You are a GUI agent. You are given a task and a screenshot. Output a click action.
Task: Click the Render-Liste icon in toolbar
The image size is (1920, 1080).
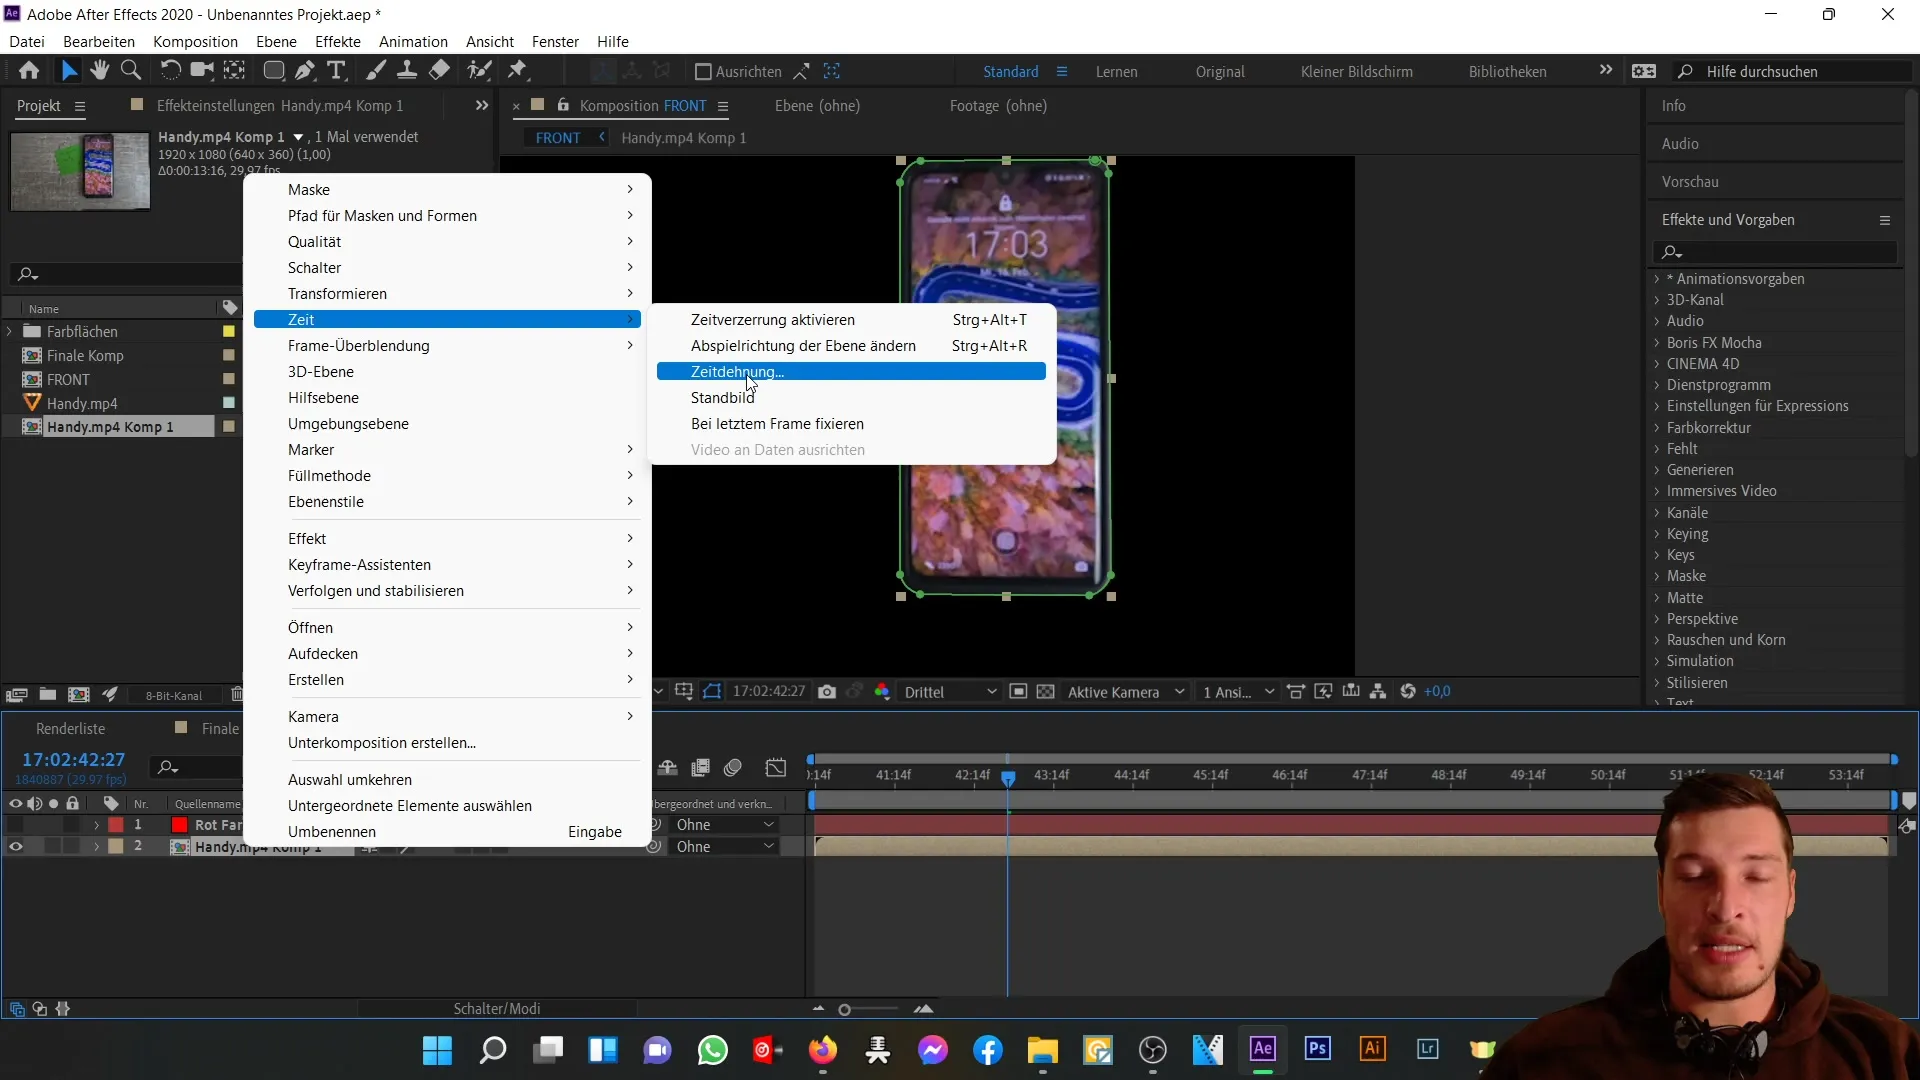click(71, 728)
